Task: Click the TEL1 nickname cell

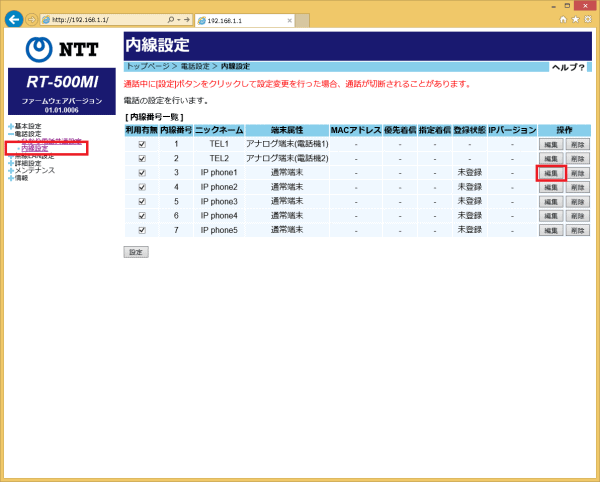Action: (x=219, y=144)
